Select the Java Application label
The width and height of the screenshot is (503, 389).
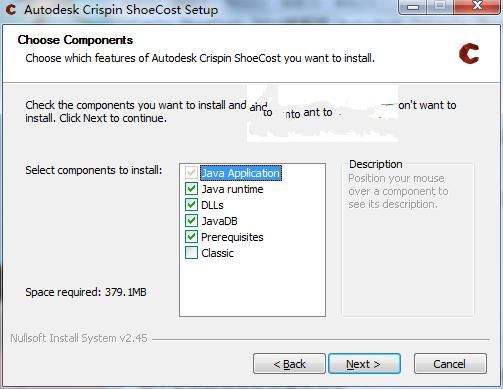pyautogui.click(x=241, y=173)
